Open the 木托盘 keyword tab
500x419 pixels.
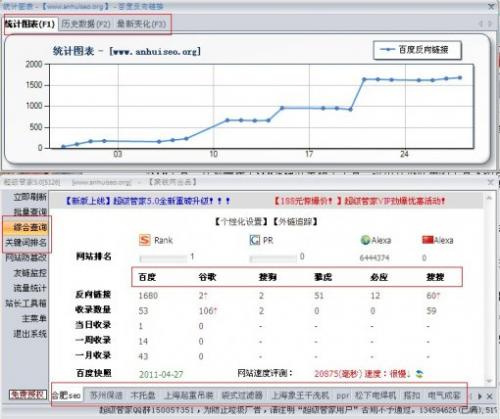[x=143, y=396]
